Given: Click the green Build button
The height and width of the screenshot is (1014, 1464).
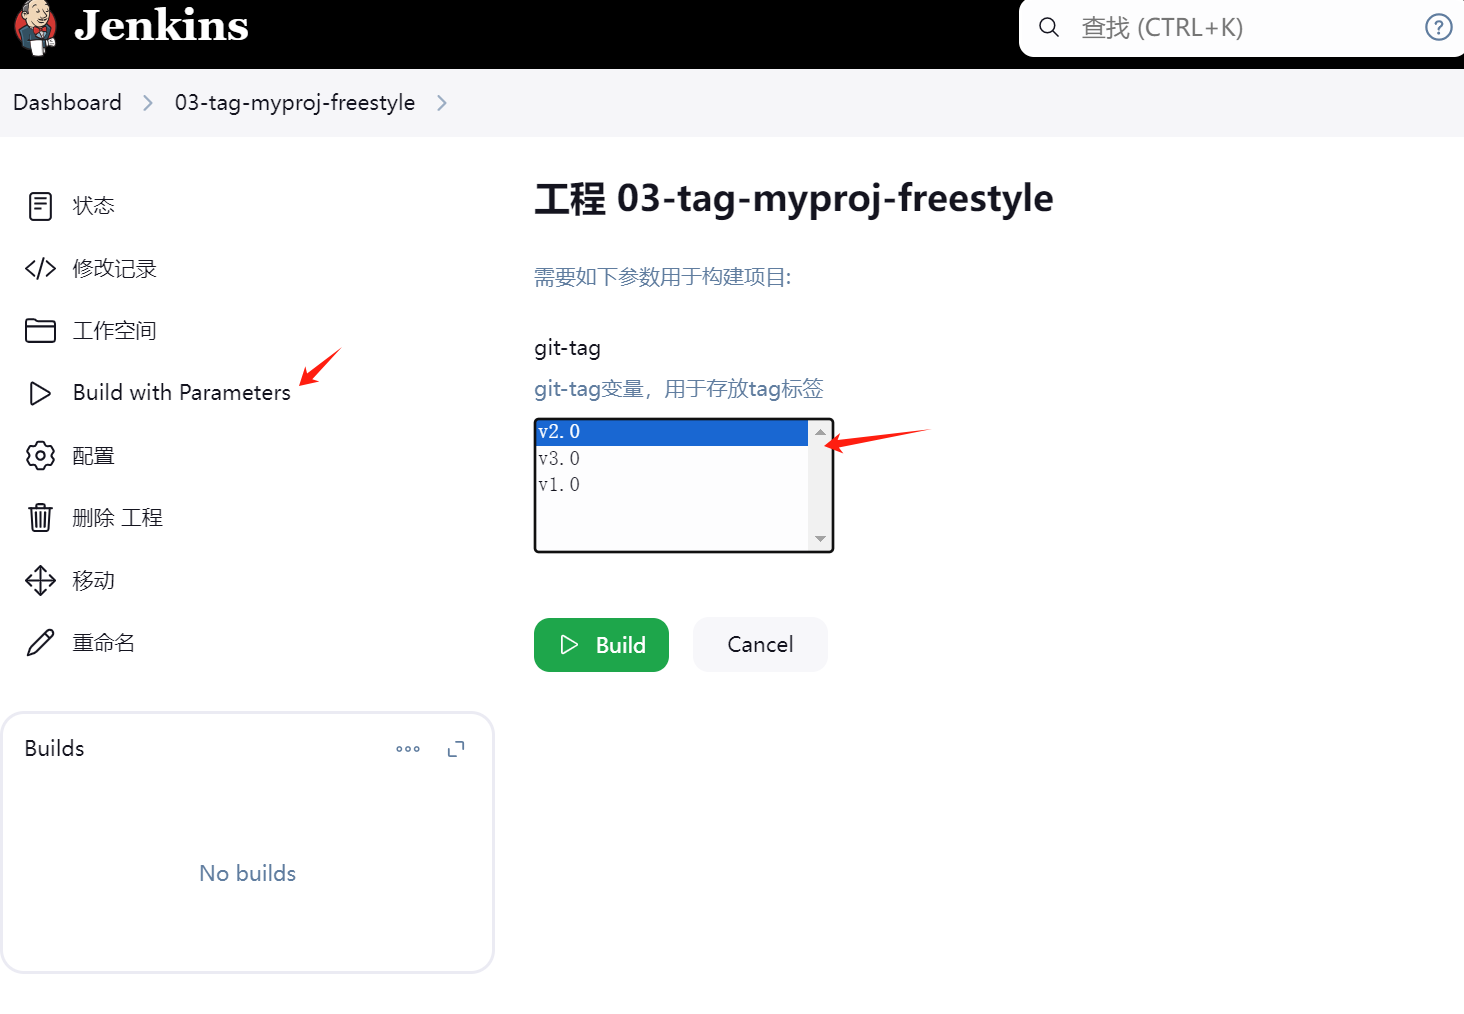Looking at the screenshot, I should point(601,645).
